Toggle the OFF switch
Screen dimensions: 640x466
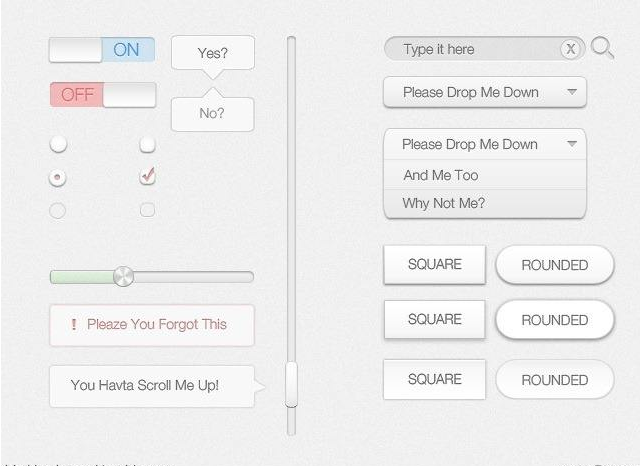(102, 95)
